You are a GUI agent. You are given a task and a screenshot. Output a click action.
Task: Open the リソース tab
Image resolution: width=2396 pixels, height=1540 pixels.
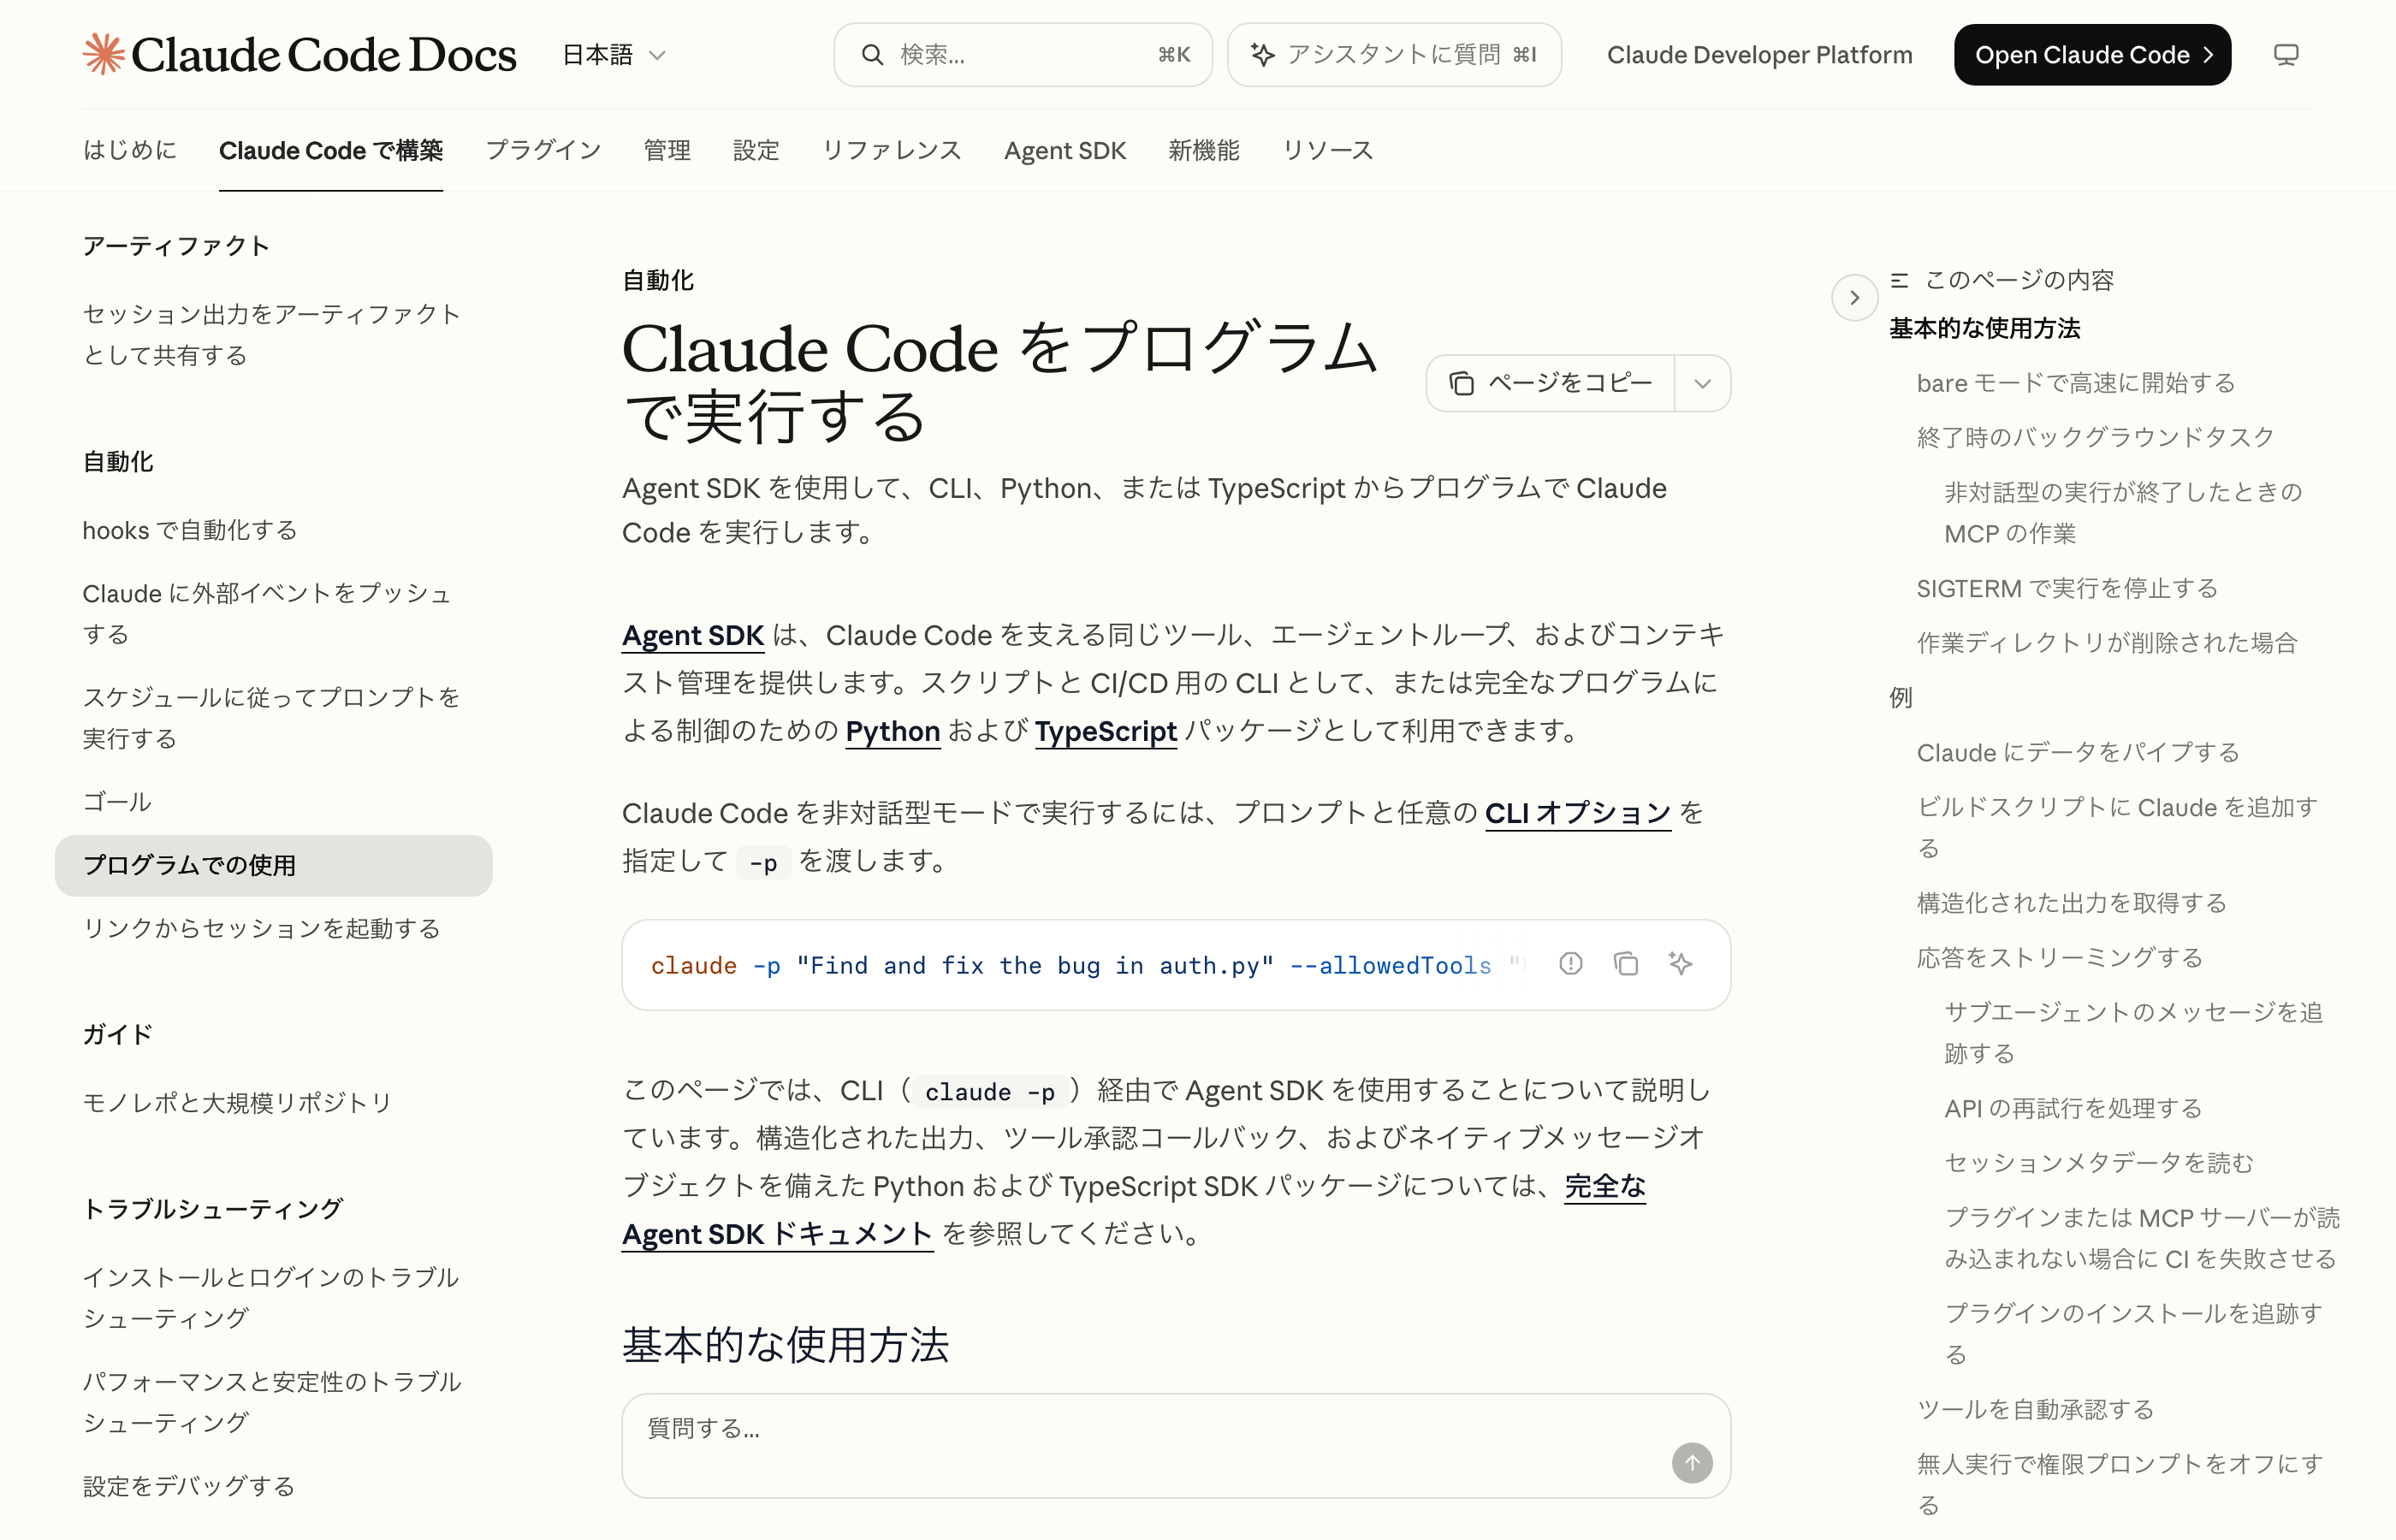[1327, 150]
